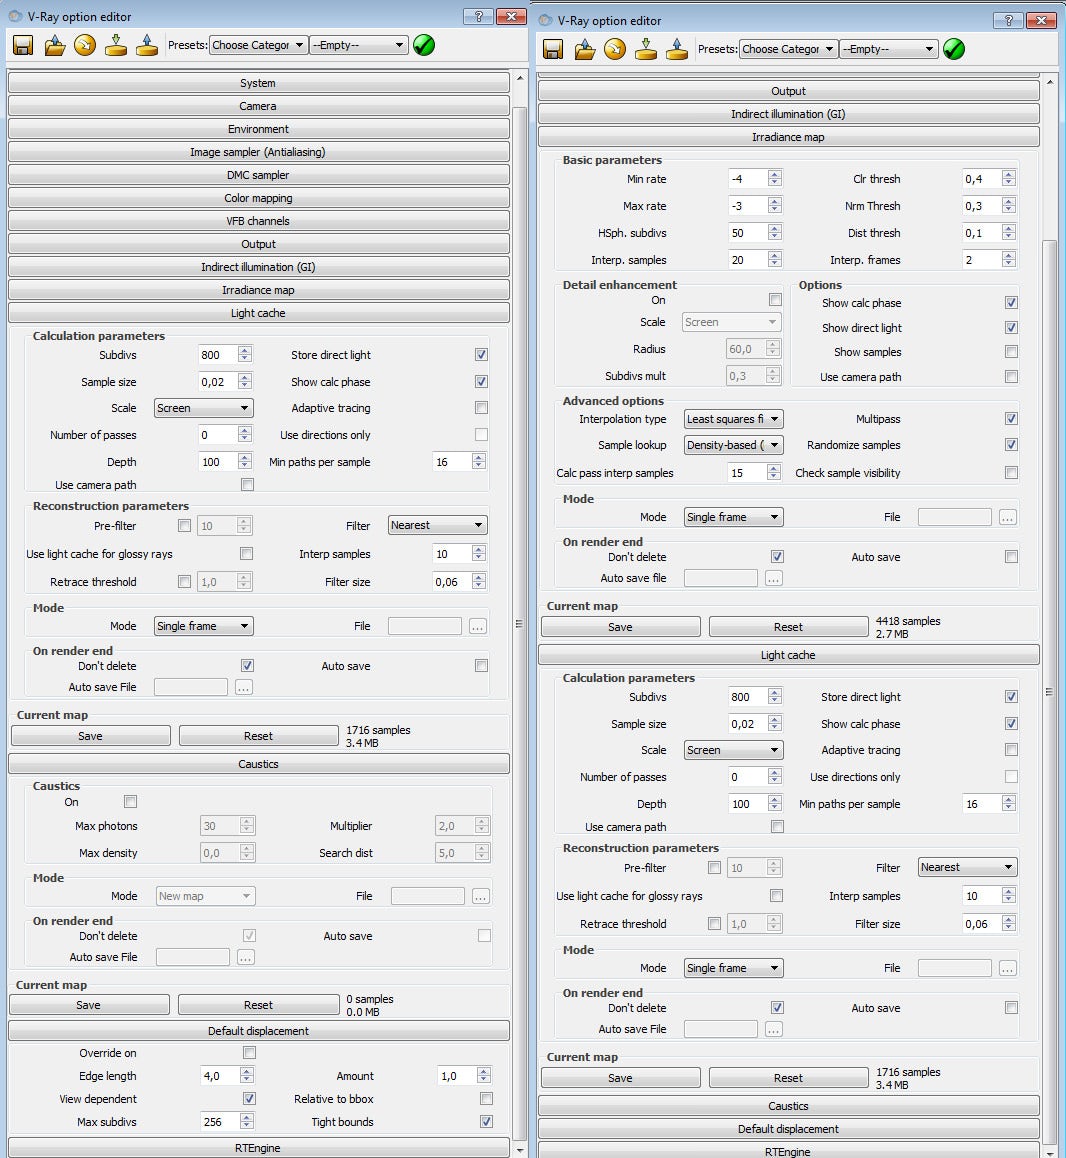
Task: Toggle Detail enhancement On checkbox
Action: point(775,300)
